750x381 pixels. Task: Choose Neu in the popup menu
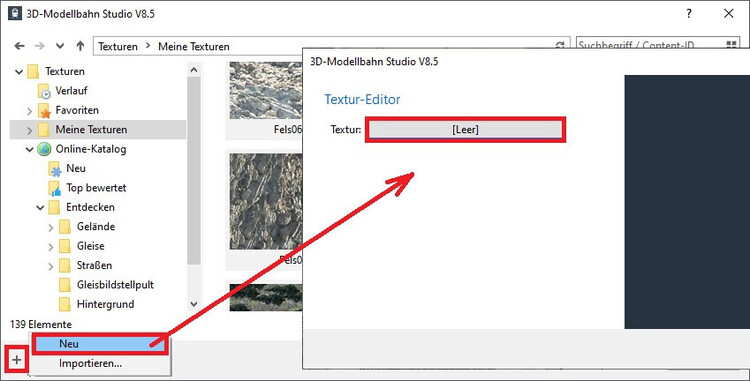coord(100,344)
